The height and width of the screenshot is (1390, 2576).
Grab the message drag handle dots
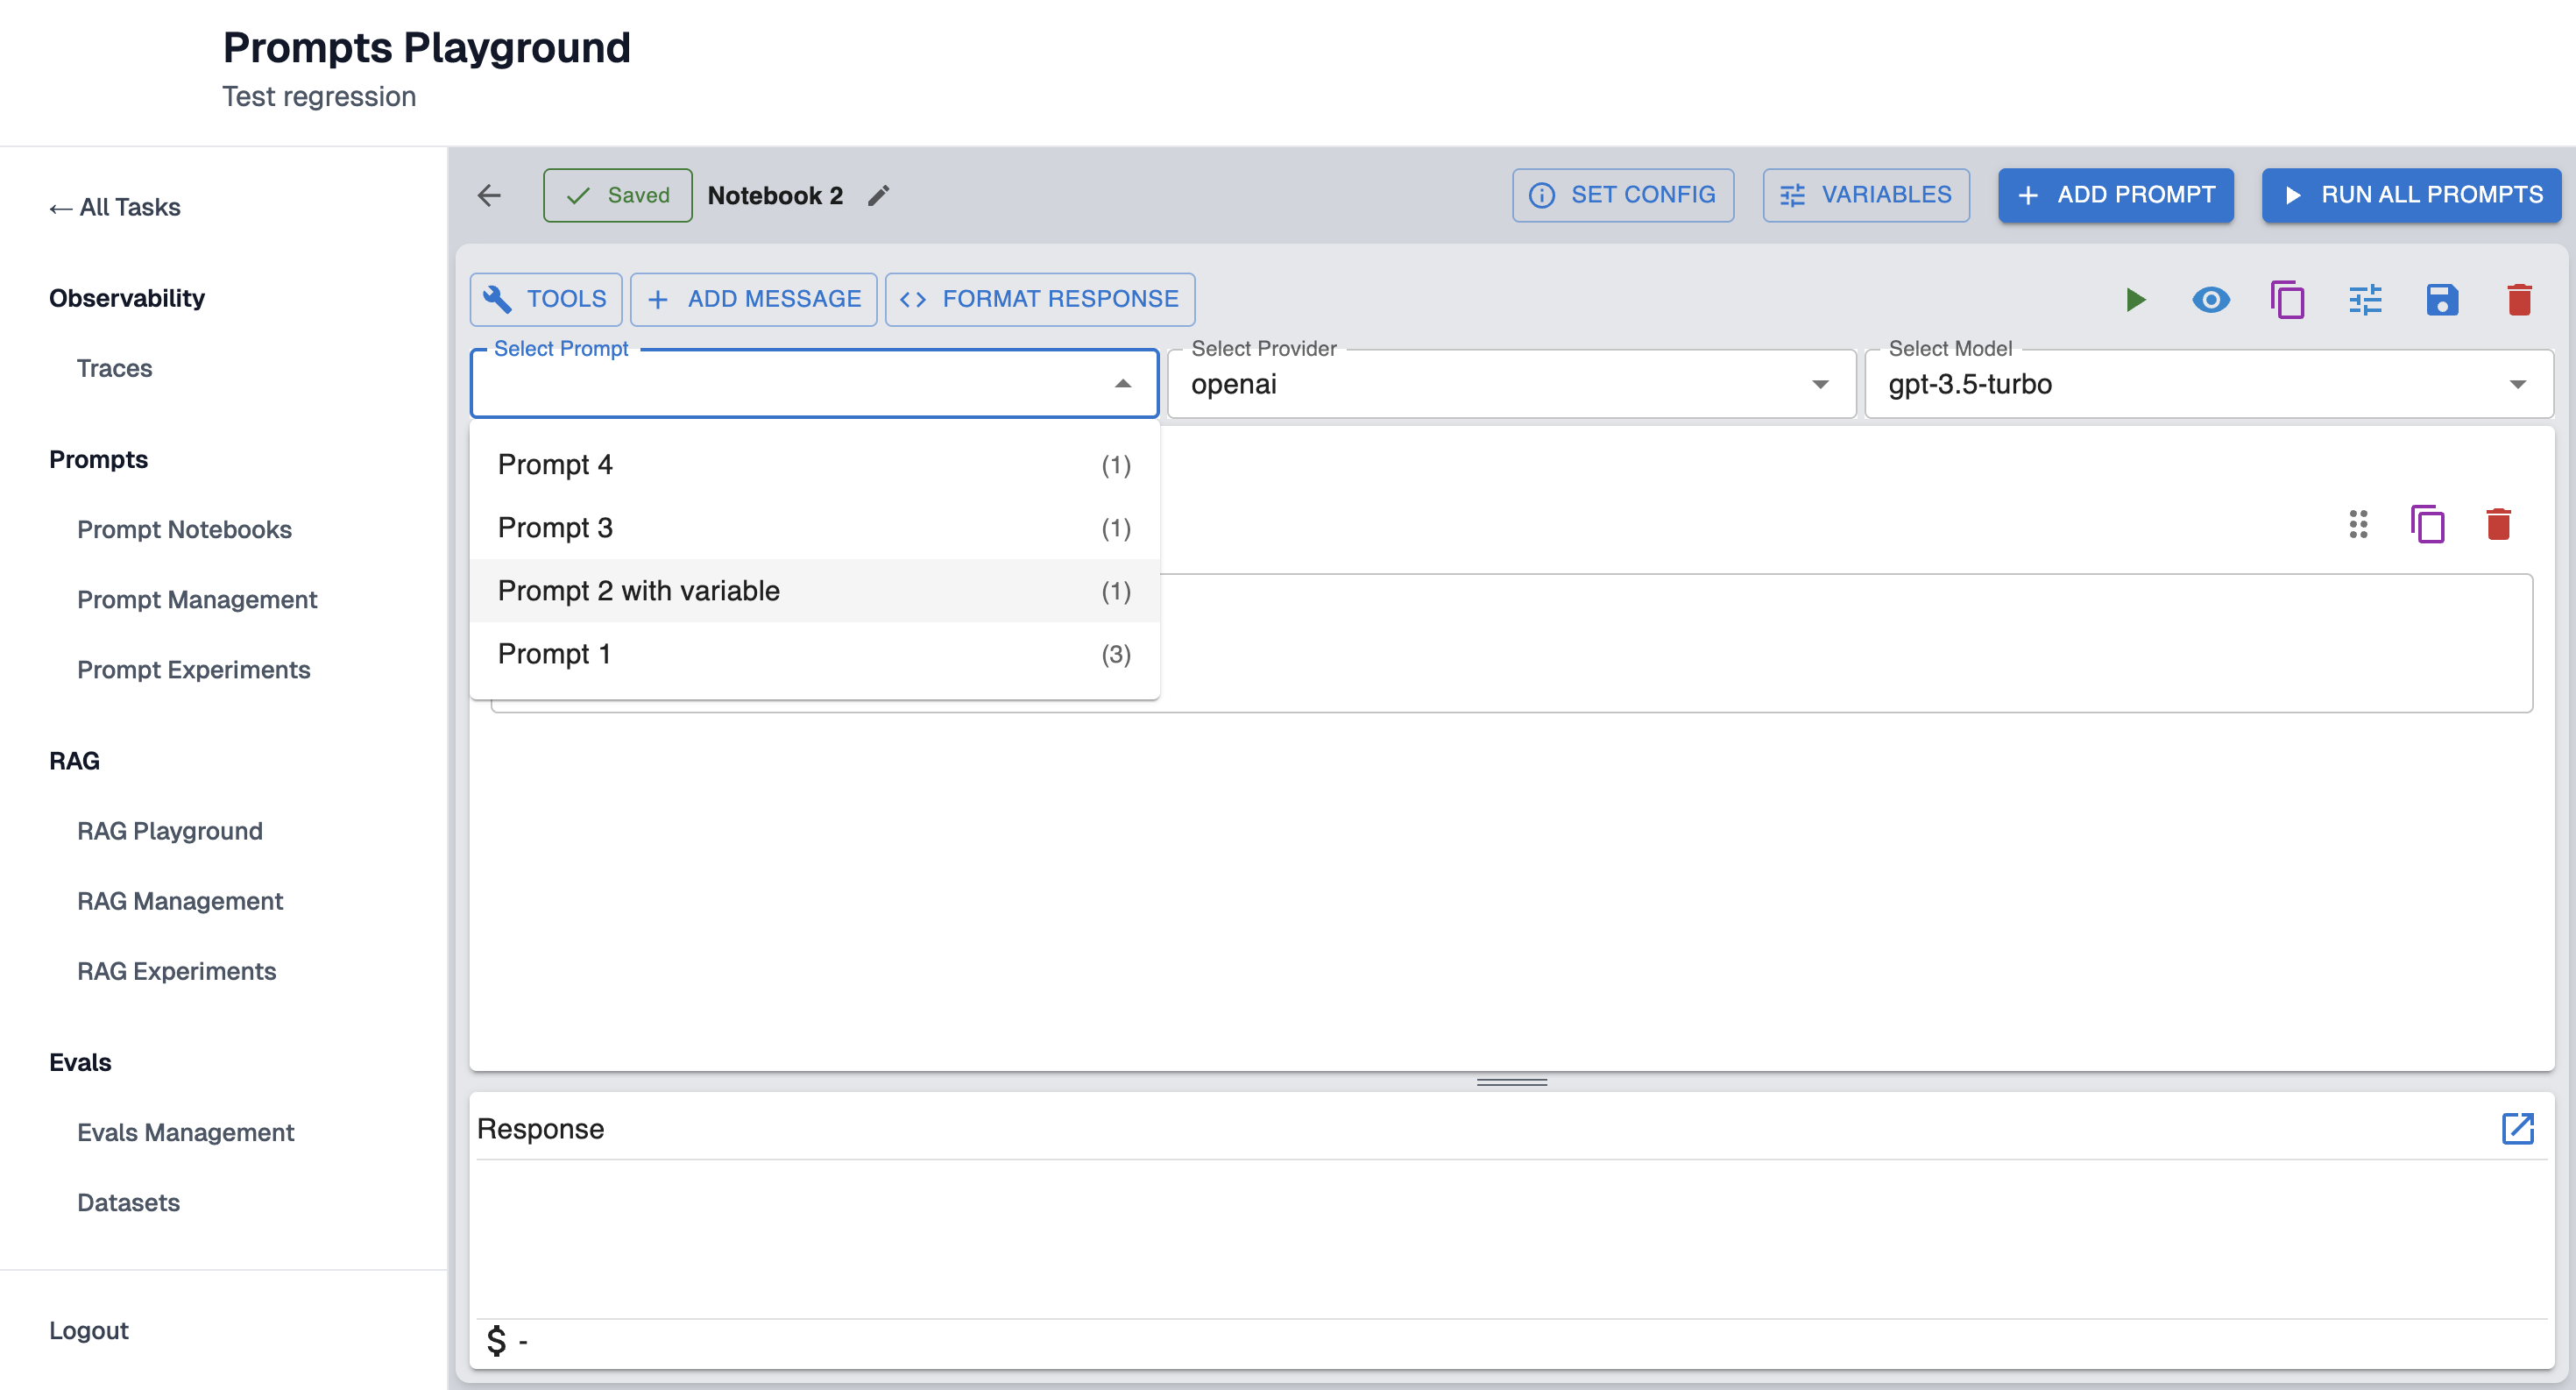[x=2357, y=524]
